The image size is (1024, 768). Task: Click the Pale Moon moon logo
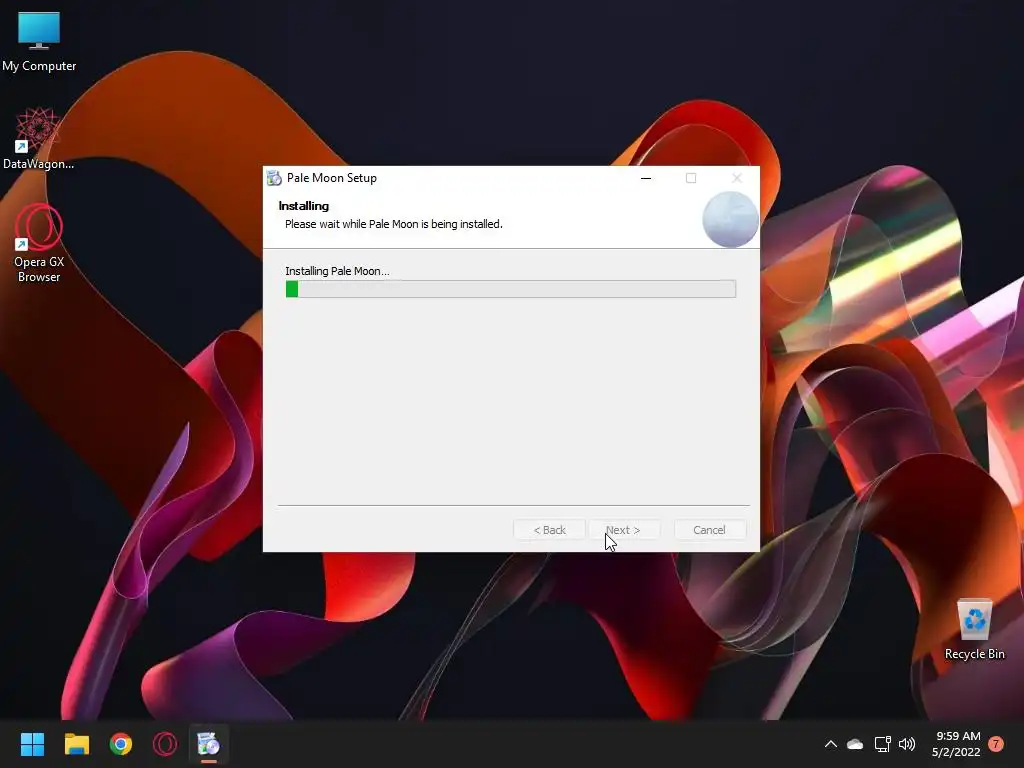pos(730,219)
